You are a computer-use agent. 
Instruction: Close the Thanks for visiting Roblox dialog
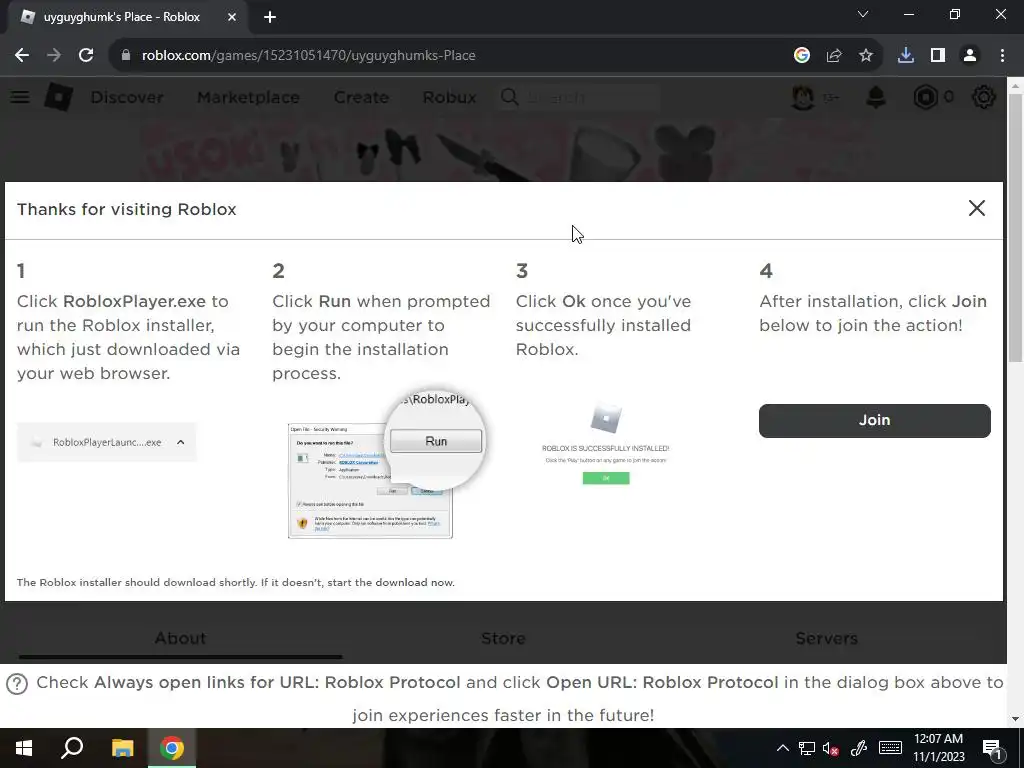coord(976,208)
